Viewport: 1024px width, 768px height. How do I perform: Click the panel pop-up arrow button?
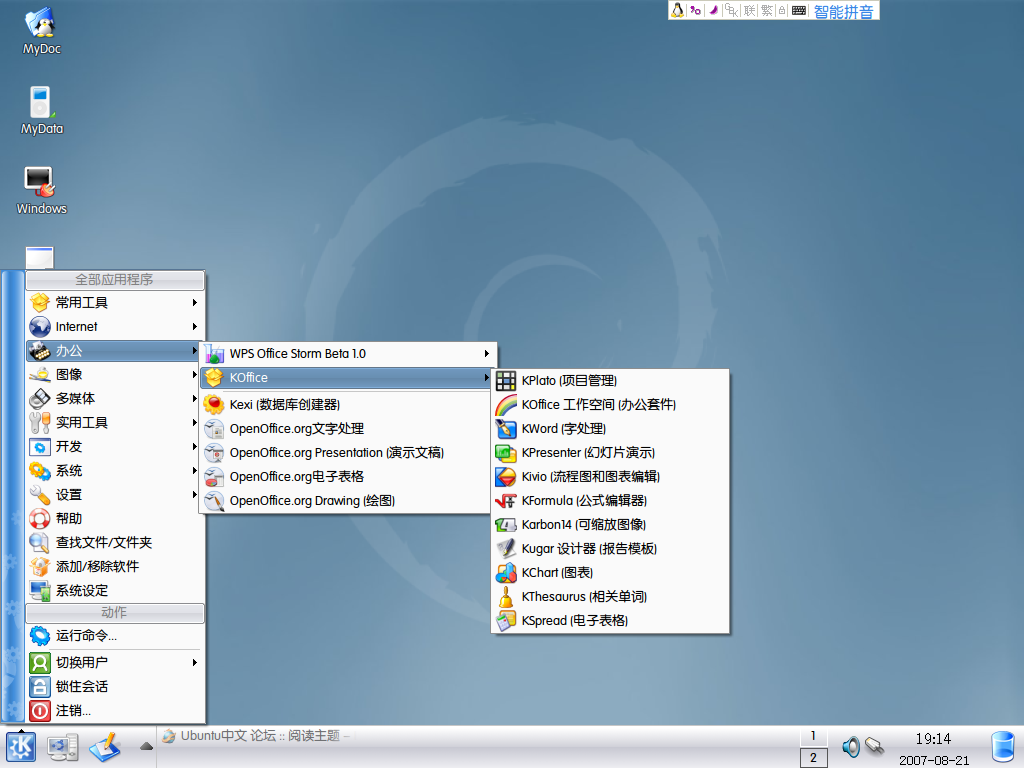(x=146, y=746)
